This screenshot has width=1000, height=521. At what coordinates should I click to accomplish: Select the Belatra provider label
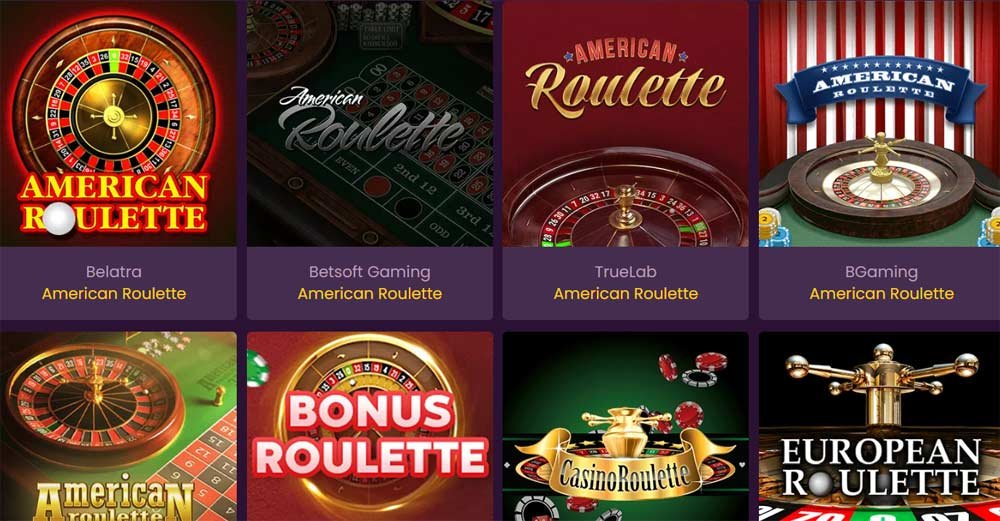coord(114,272)
